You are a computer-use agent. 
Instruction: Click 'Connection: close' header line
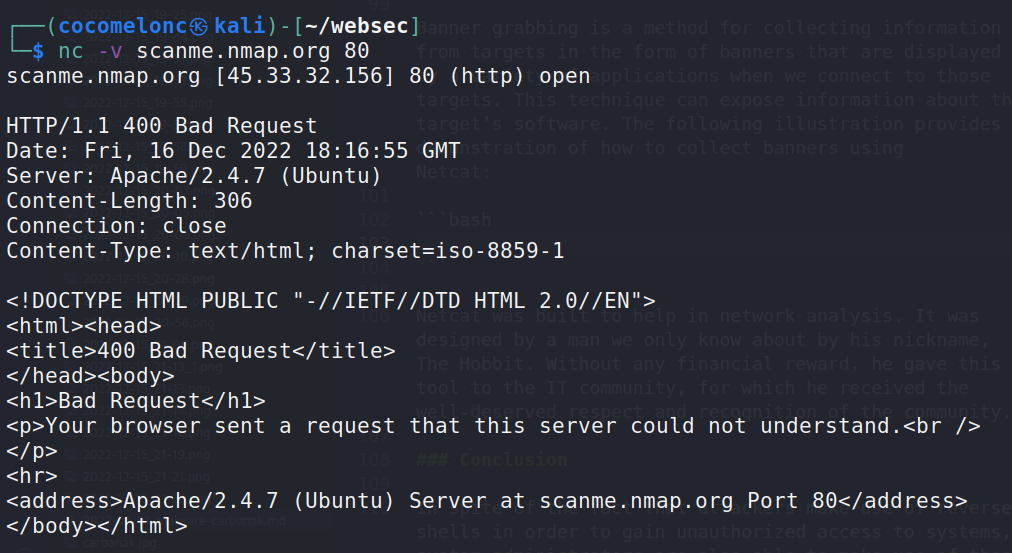116,226
